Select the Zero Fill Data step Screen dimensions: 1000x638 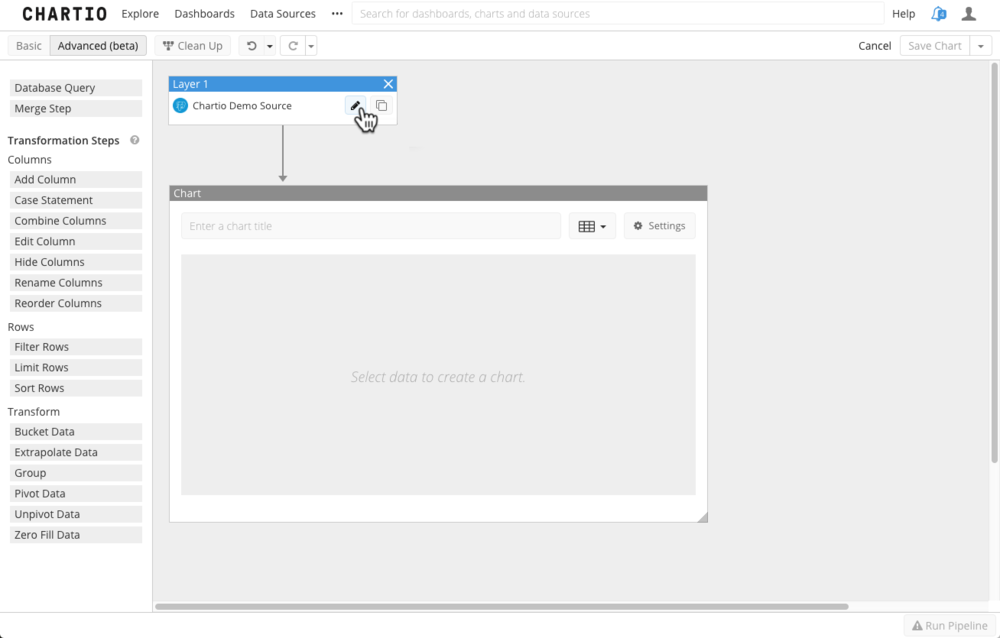76,535
